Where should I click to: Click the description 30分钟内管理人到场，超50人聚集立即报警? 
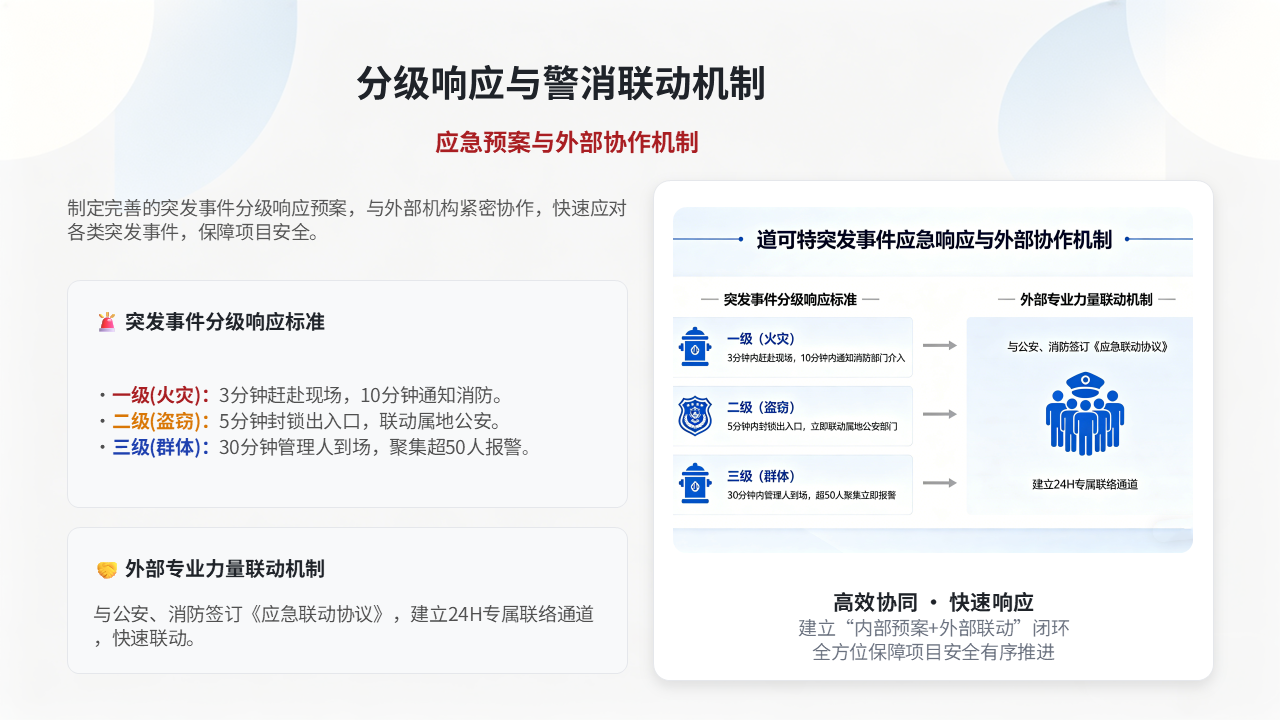click(x=812, y=495)
